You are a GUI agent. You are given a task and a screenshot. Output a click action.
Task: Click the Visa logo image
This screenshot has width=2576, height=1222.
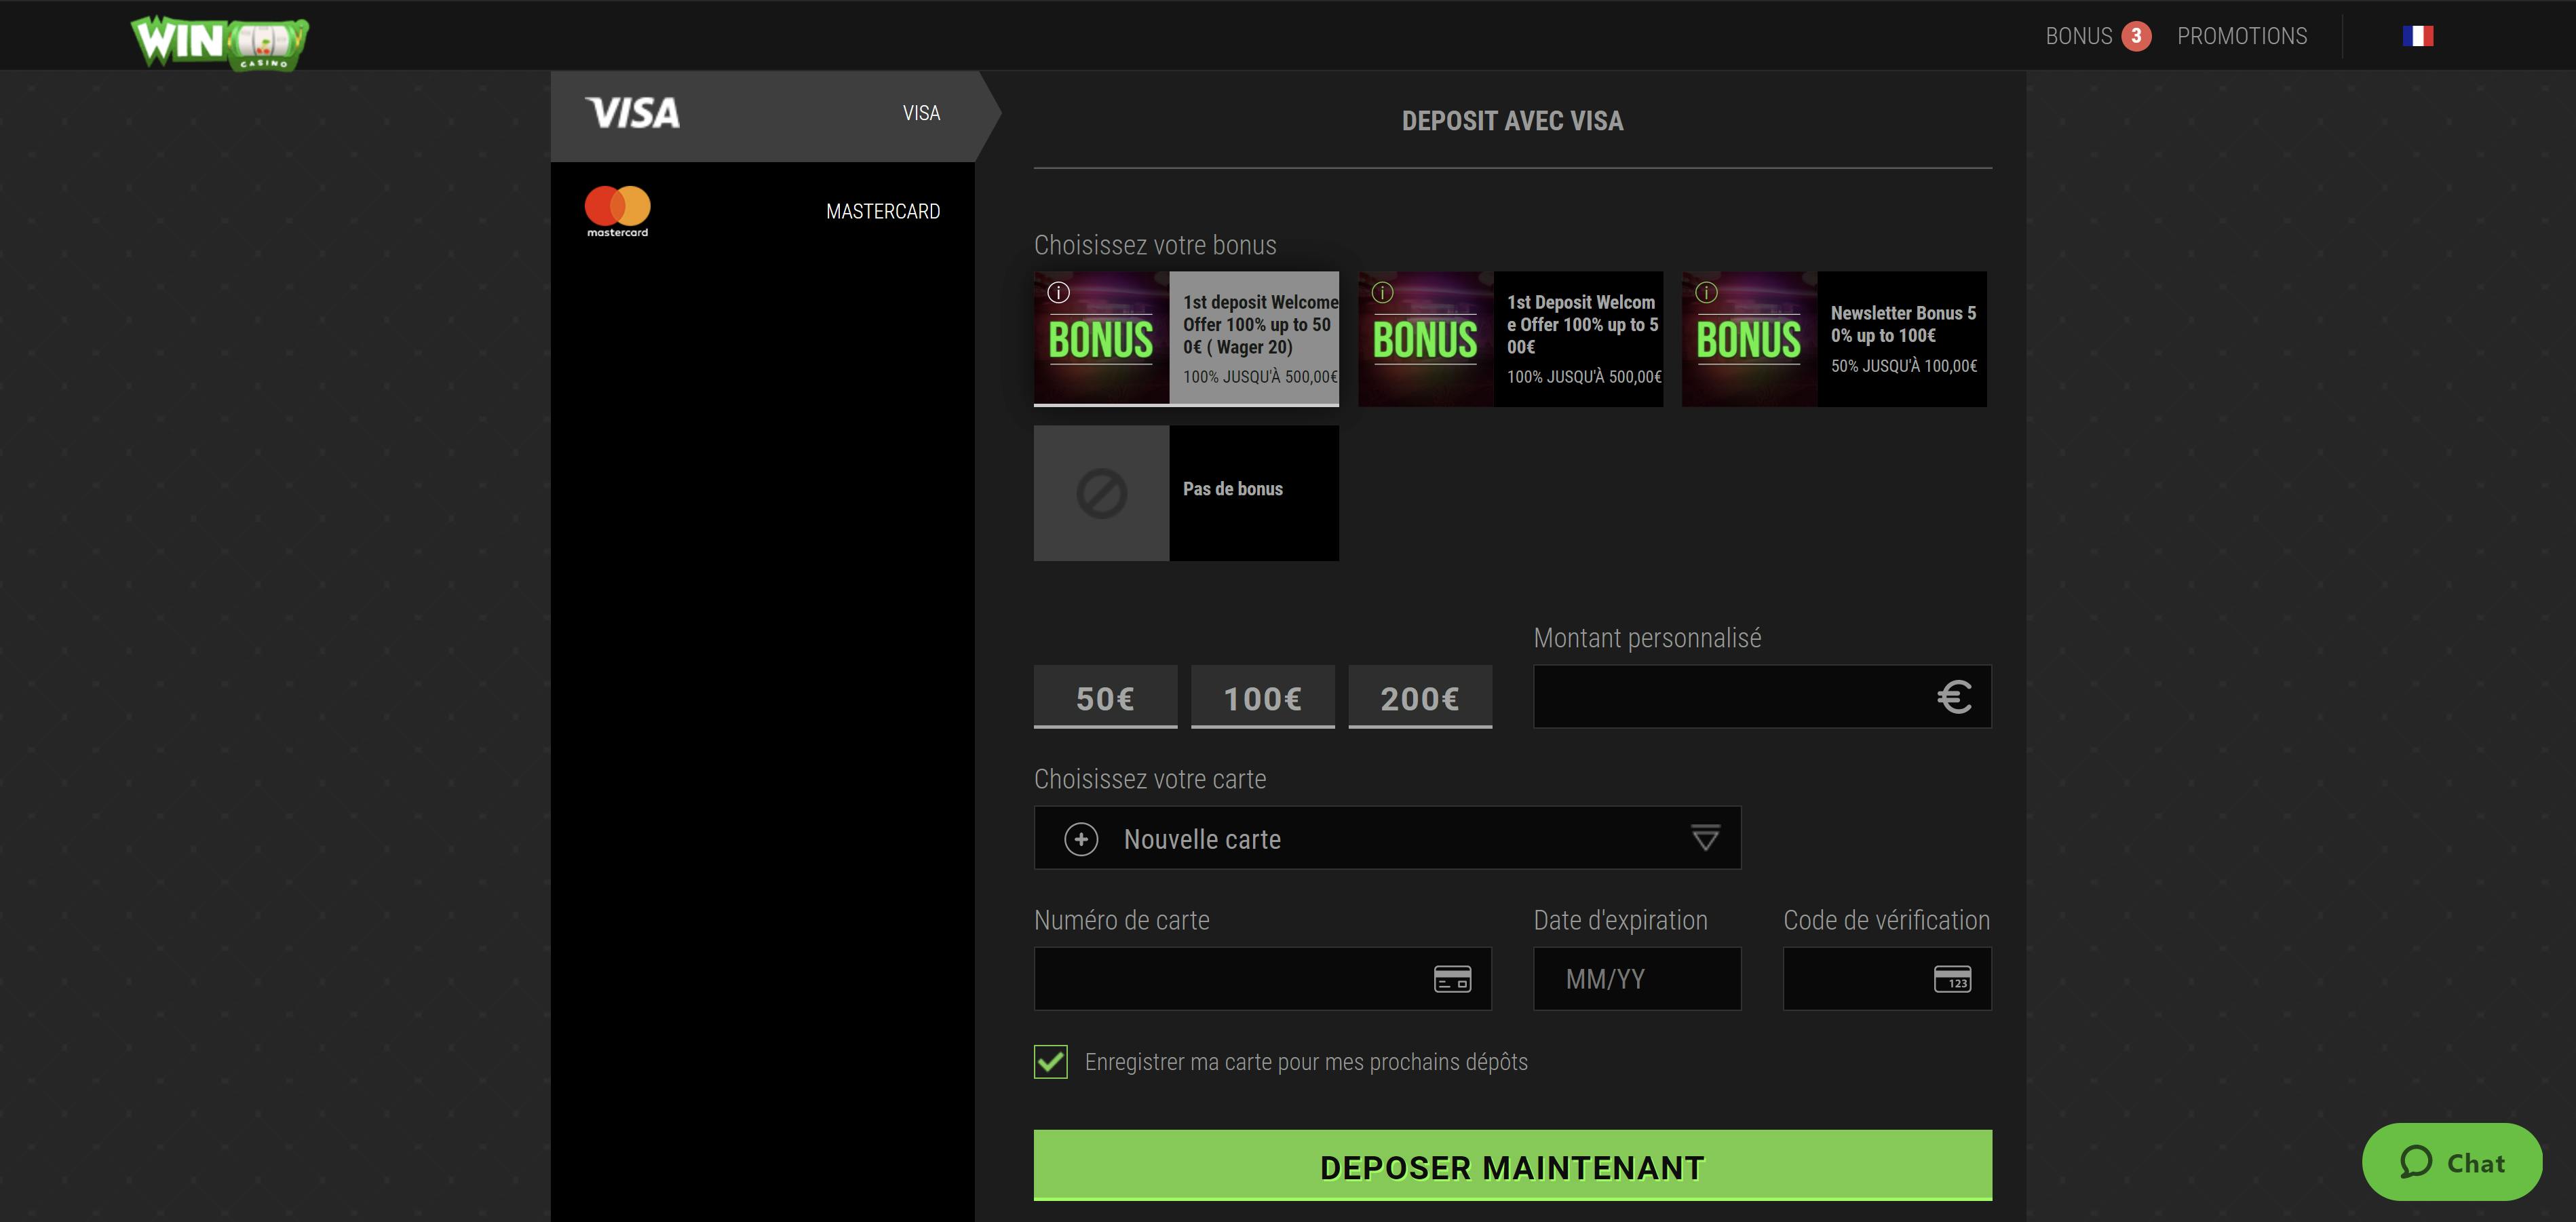click(x=633, y=113)
